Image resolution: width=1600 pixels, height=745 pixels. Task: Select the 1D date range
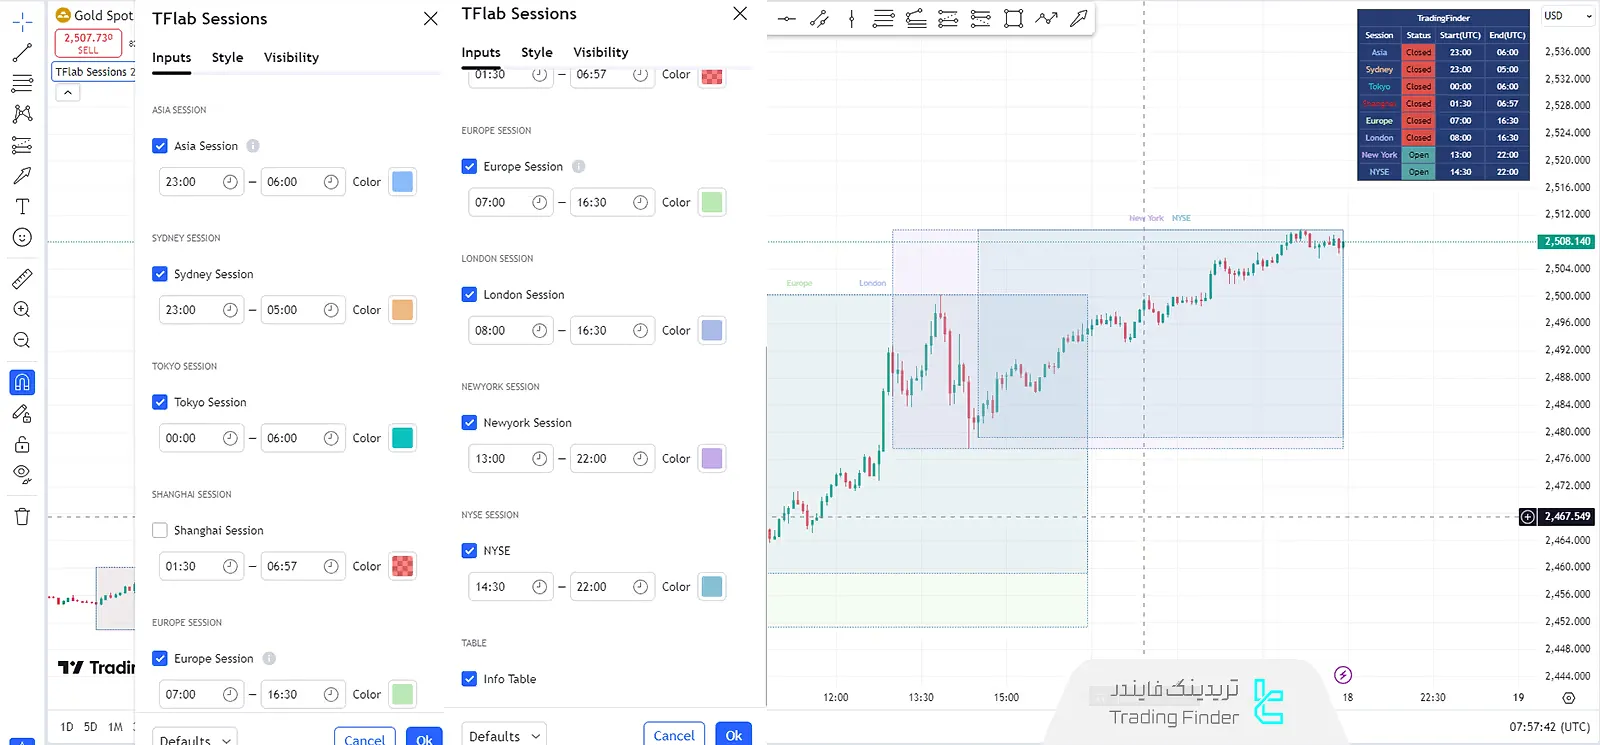click(x=66, y=727)
